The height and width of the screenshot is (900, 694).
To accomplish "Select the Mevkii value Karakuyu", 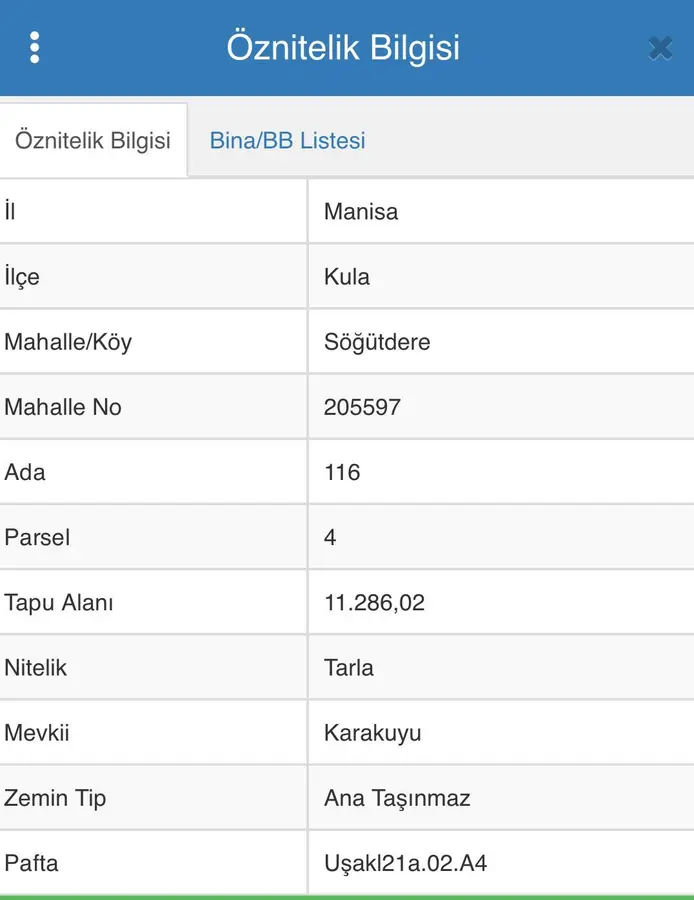I will [x=372, y=733].
